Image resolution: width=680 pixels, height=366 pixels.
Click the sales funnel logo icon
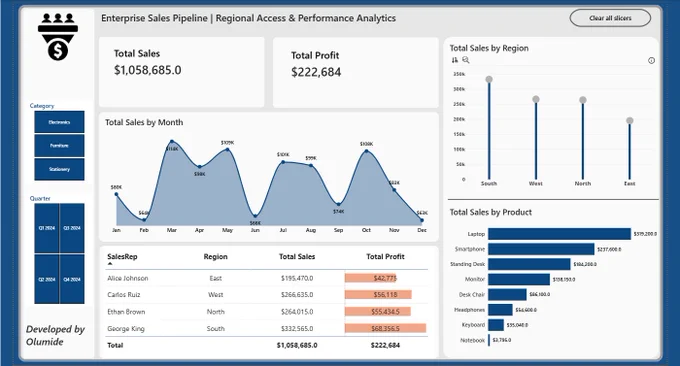58,36
